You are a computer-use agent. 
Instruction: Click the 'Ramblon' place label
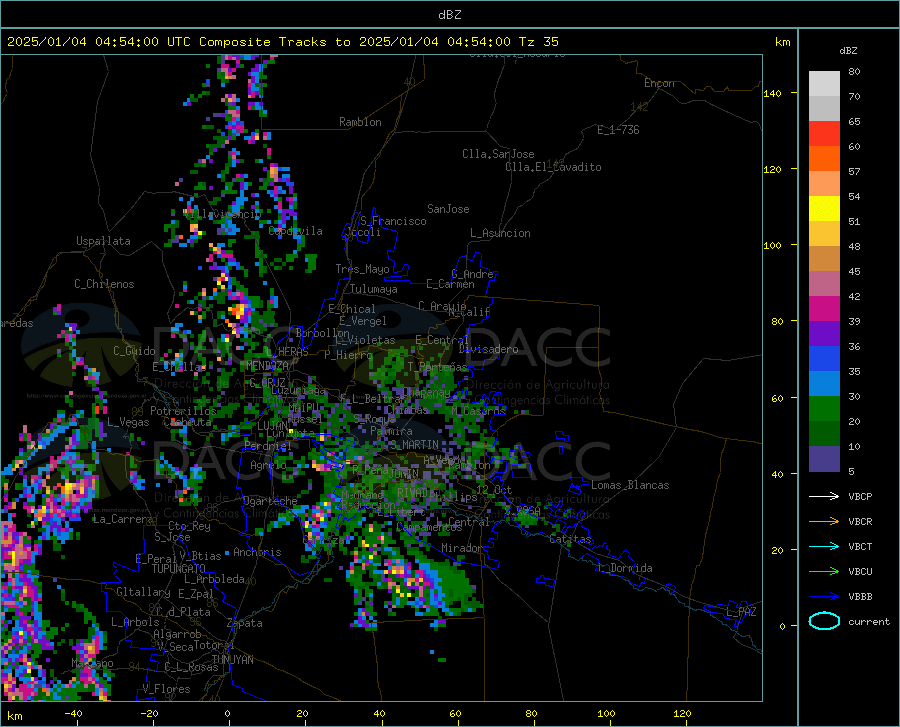360,122
